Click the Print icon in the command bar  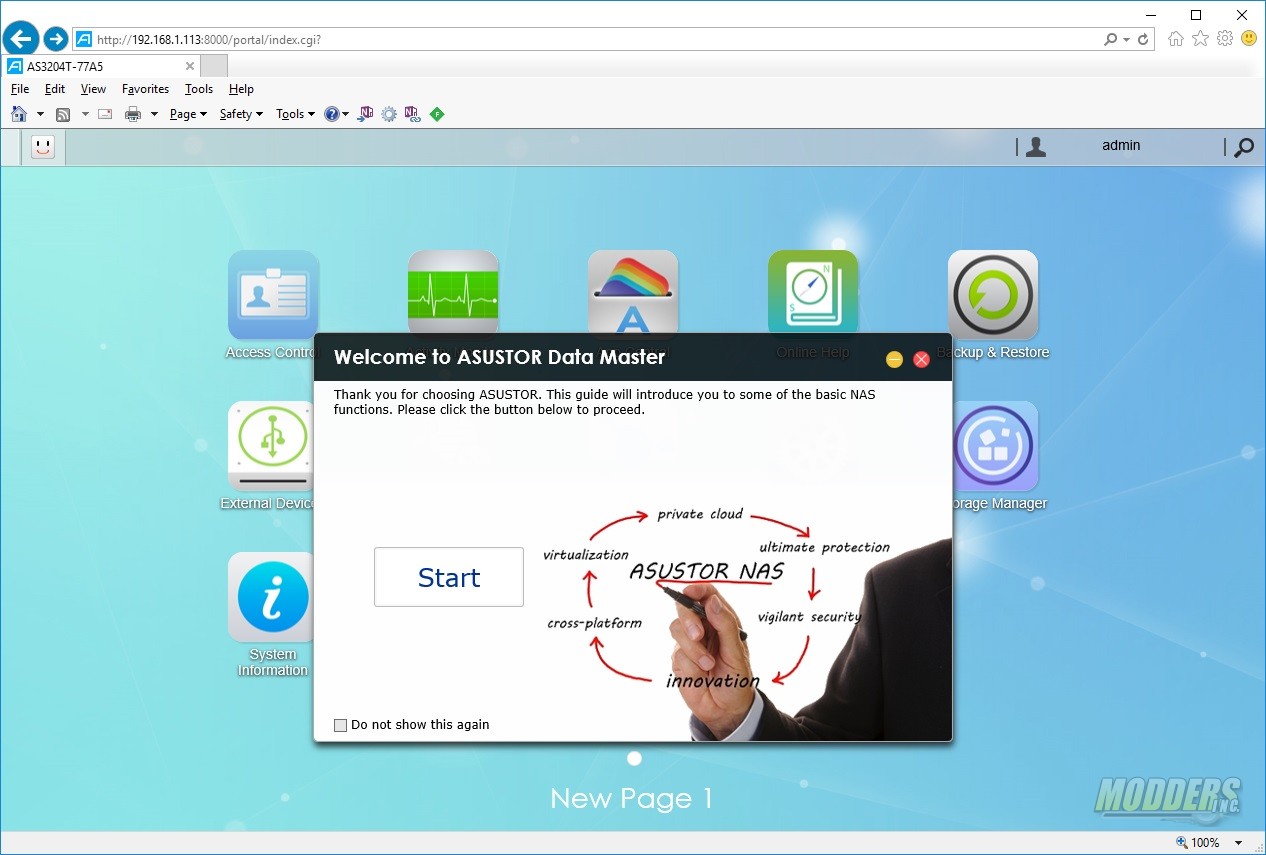pos(133,114)
